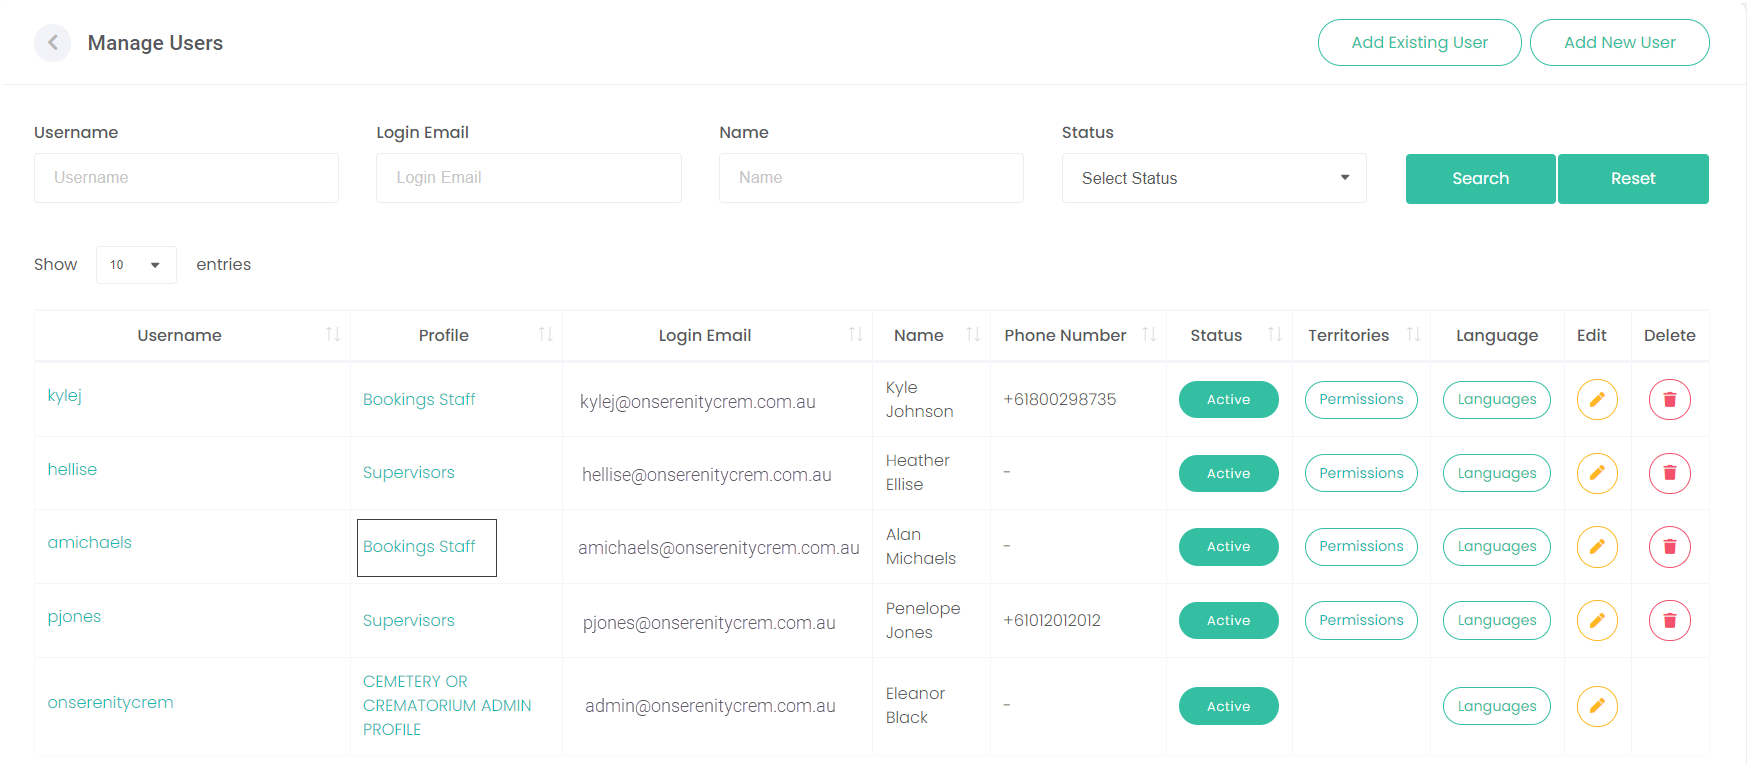Open Permissions for user kylej
Screen dimensions: 1750x767
click(x=1361, y=400)
